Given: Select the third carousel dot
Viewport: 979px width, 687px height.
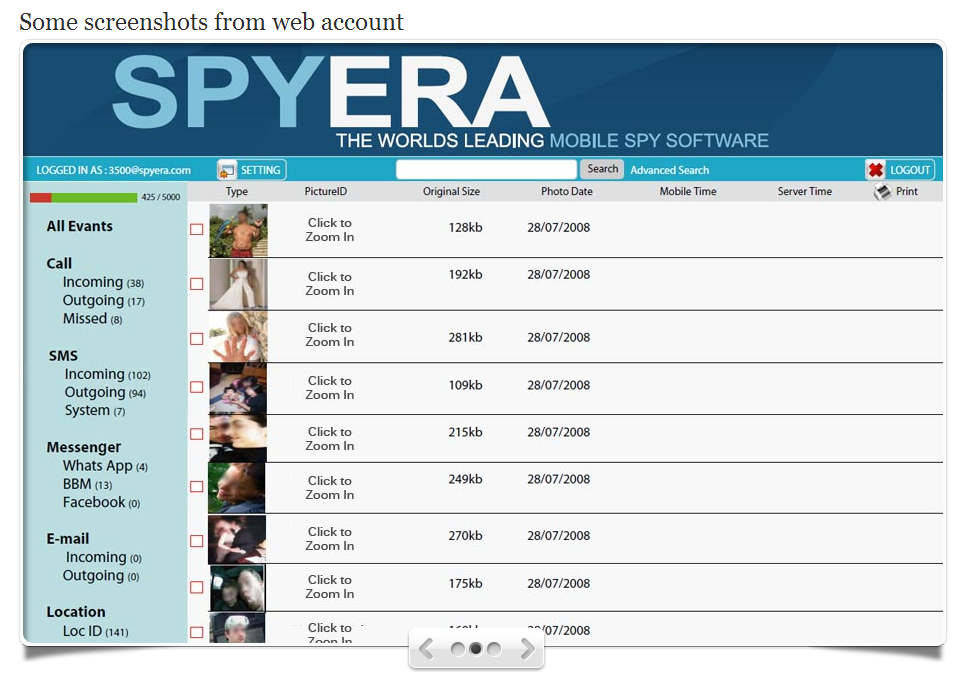Looking at the screenshot, I should tap(494, 650).
